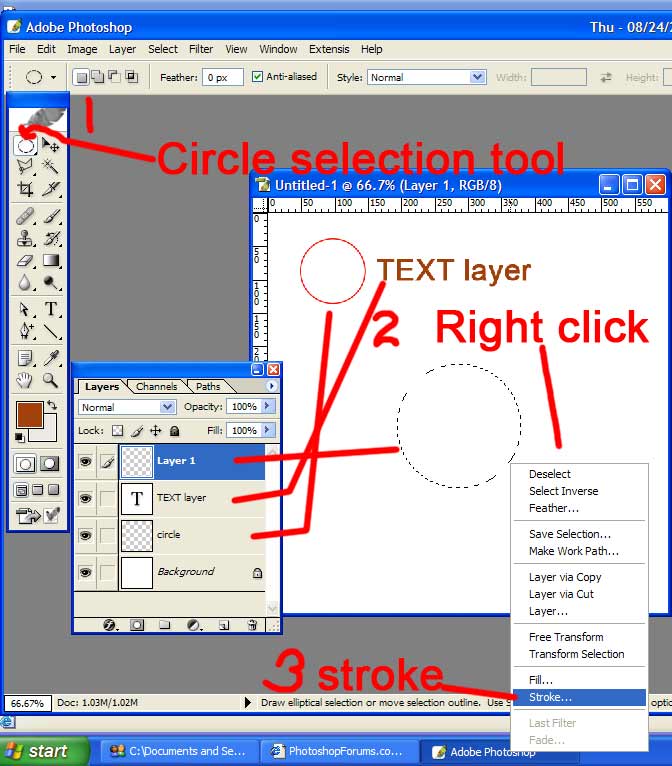Click the Windows start button
Viewport: 672px width, 766px height.
[x=37, y=751]
